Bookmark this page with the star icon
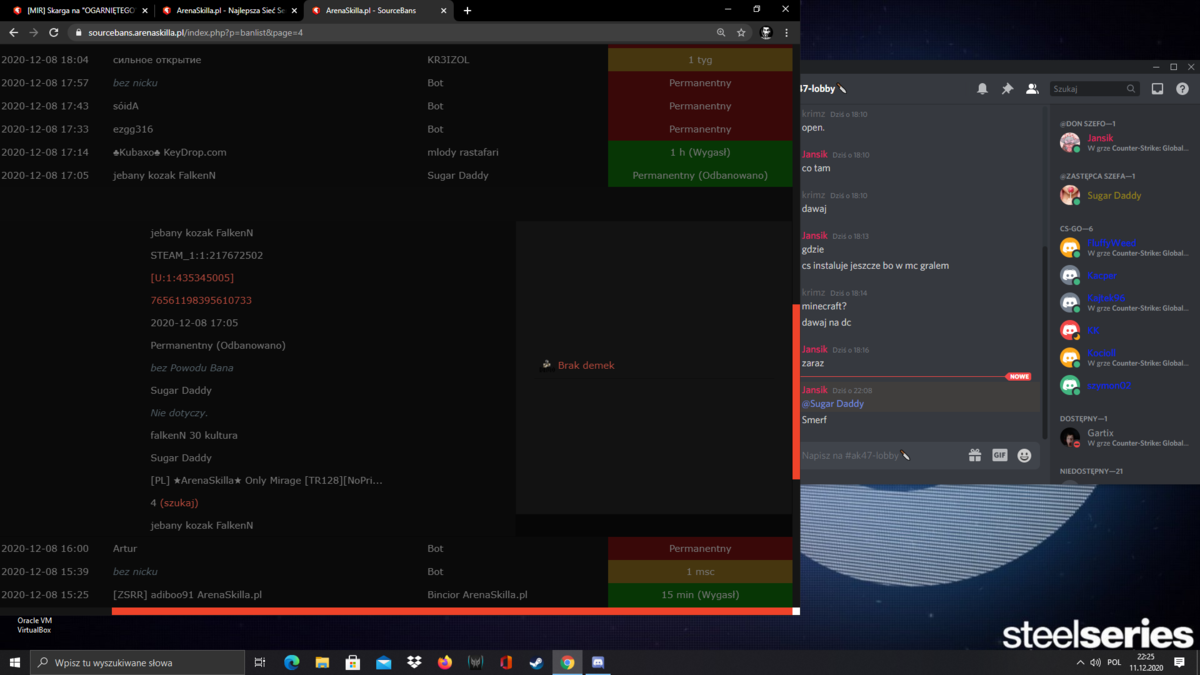Image resolution: width=1200 pixels, height=675 pixels. click(x=741, y=32)
